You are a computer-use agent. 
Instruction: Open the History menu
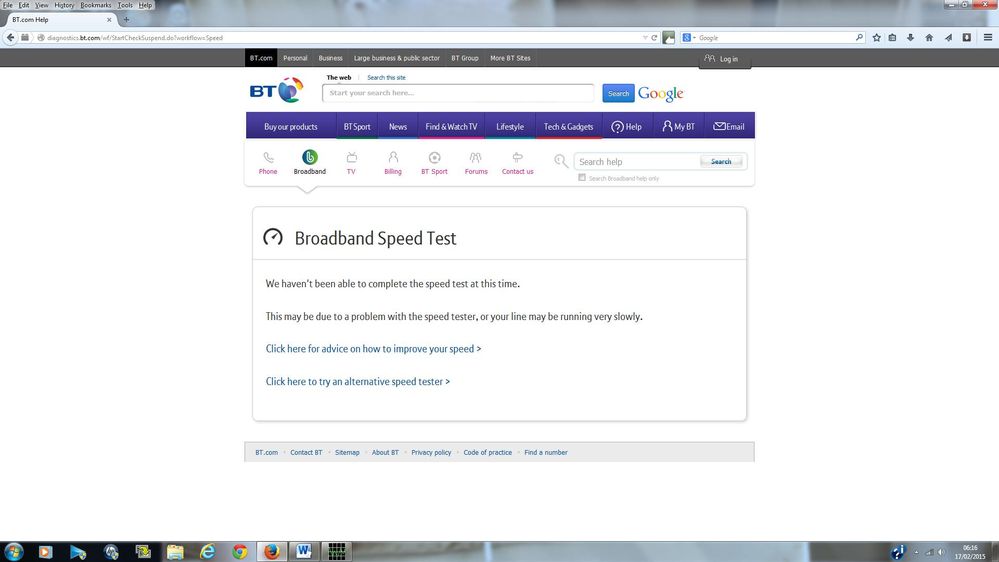click(64, 5)
